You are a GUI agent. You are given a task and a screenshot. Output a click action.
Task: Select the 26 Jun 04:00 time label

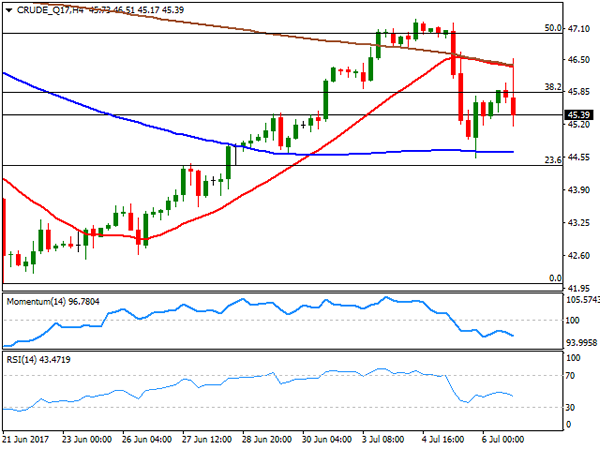point(147,439)
